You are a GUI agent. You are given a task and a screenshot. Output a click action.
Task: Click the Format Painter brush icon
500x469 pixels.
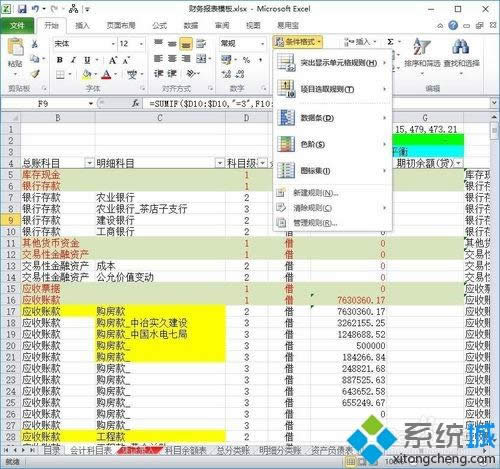(35, 74)
